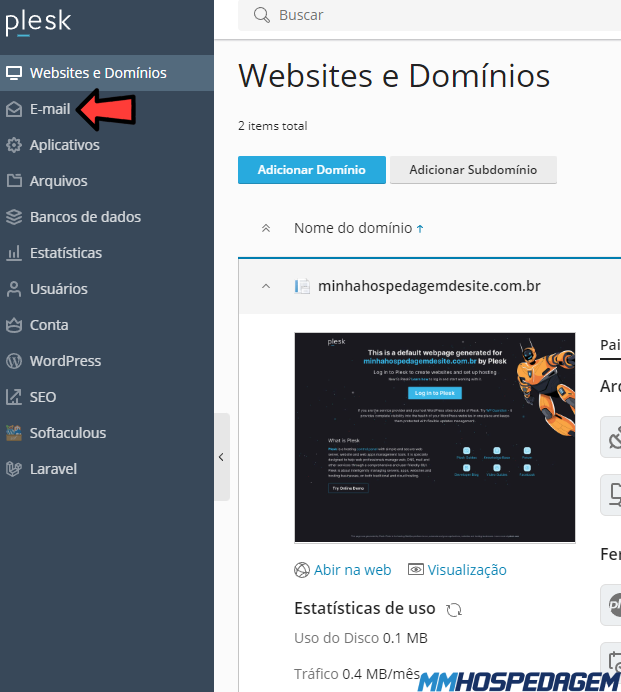Collapse all domains double-chevron
The width and height of the screenshot is (621, 692).
[x=266, y=228]
